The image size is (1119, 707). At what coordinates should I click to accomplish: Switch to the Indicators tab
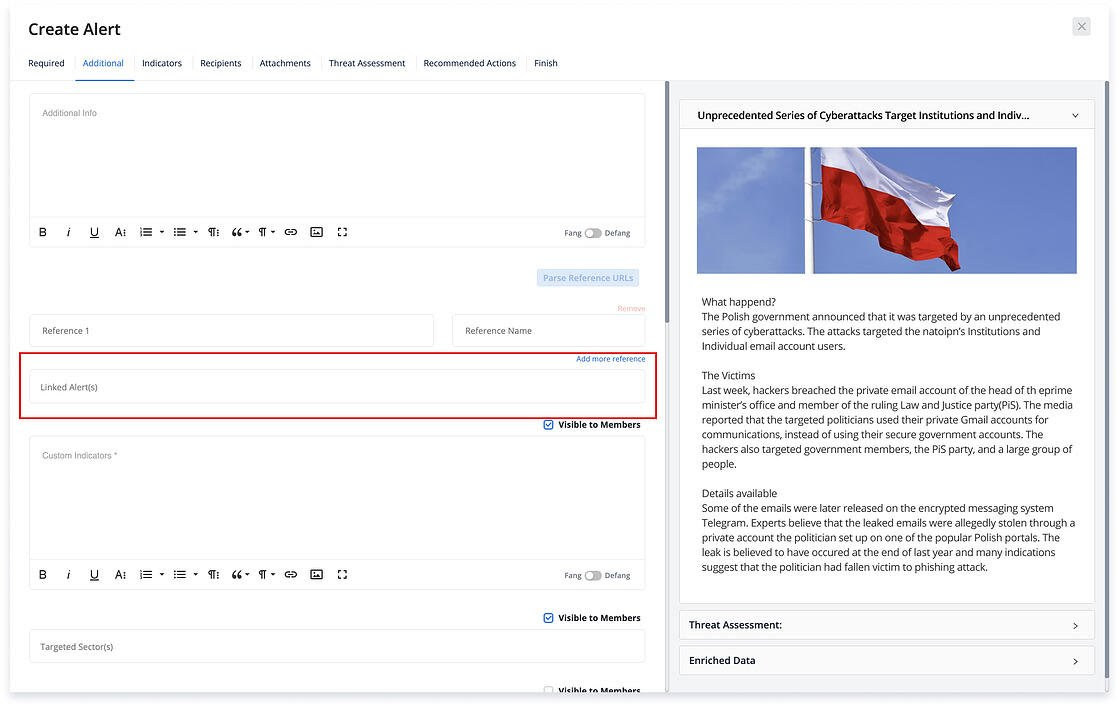(x=162, y=63)
